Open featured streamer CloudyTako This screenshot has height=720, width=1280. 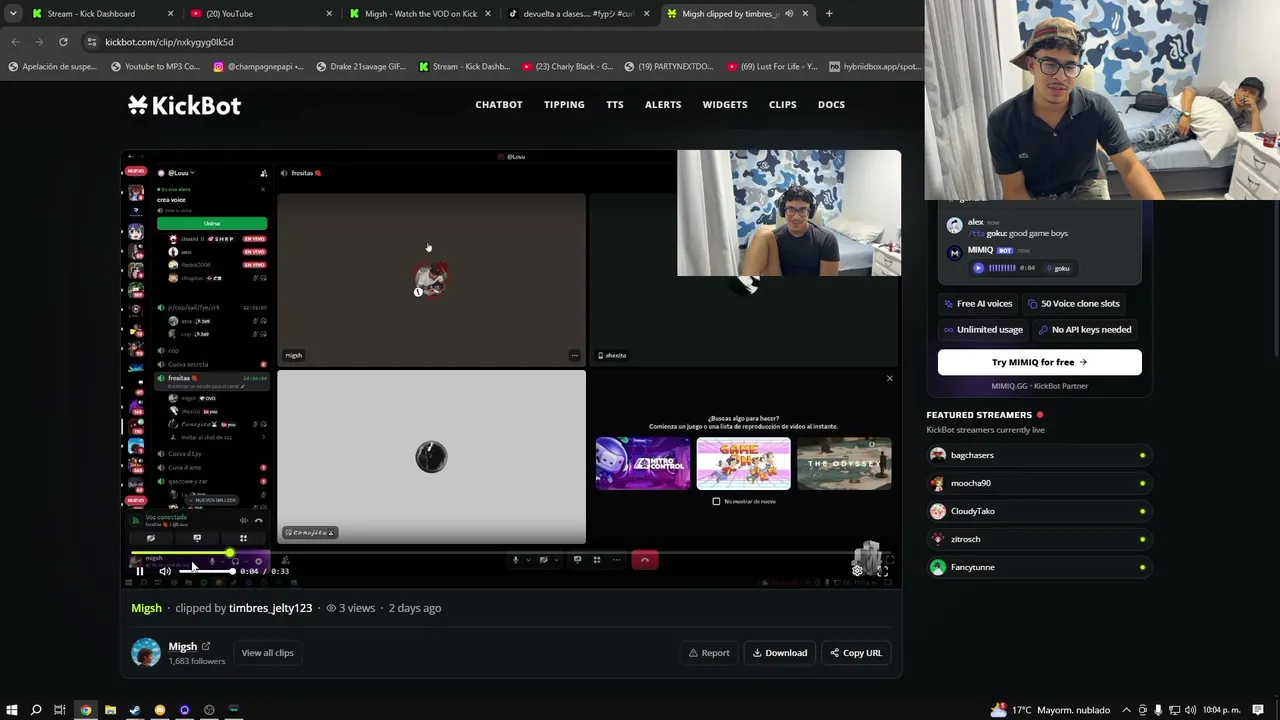[x=1038, y=511]
